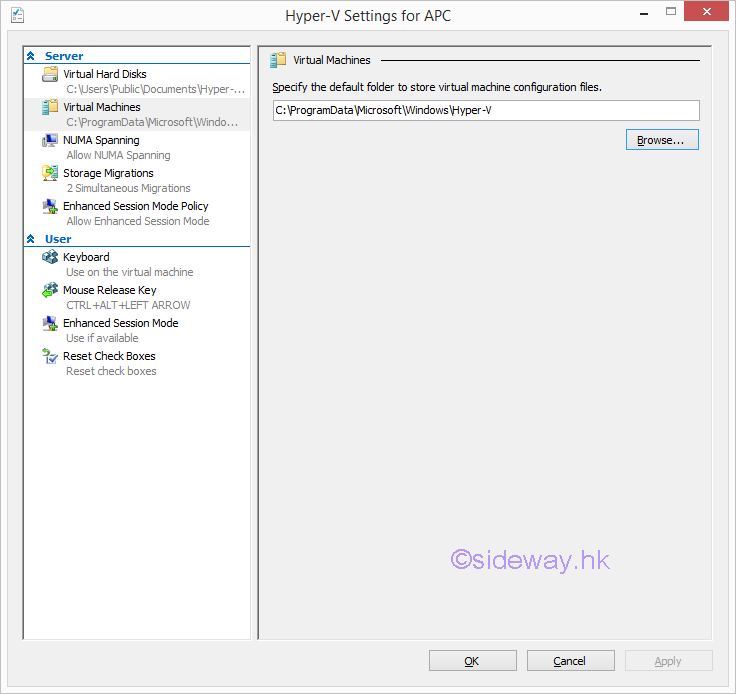Click the Keyboard settings icon

click(x=50, y=258)
